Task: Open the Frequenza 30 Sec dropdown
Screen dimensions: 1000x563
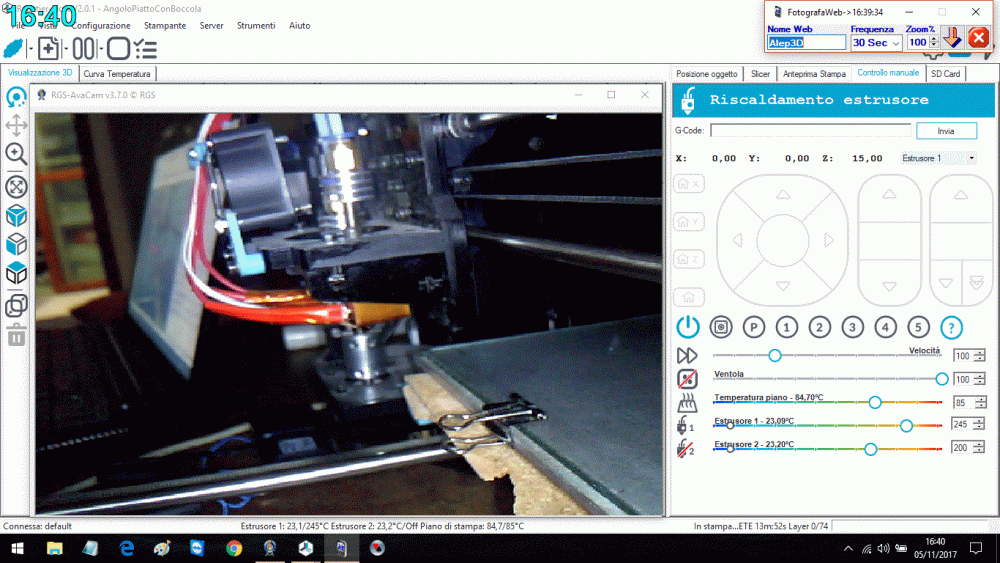Action: (x=876, y=43)
